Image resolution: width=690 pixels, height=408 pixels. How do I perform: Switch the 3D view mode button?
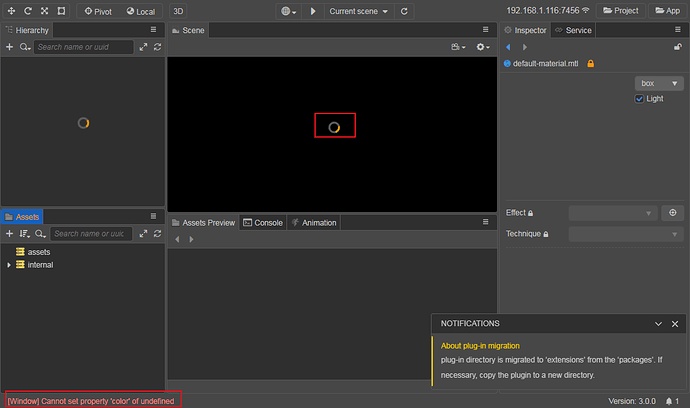point(178,11)
